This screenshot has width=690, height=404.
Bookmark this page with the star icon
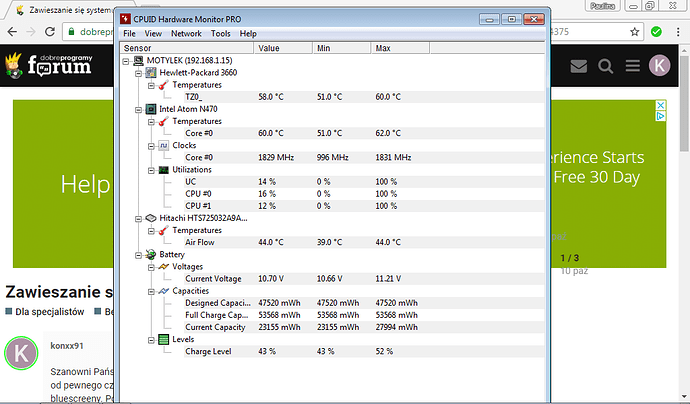[634, 32]
